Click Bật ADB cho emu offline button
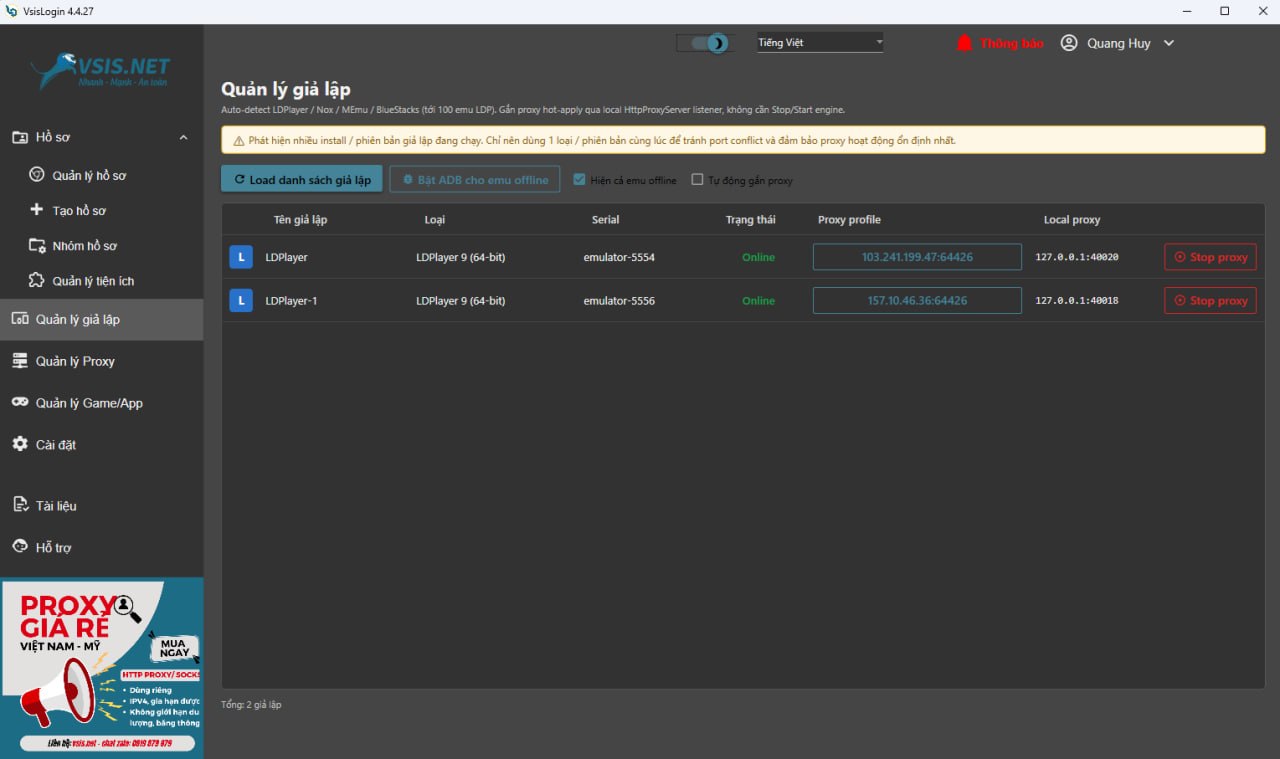The width and height of the screenshot is (1280, 759). pyautogui.click(x=475, y=179)
